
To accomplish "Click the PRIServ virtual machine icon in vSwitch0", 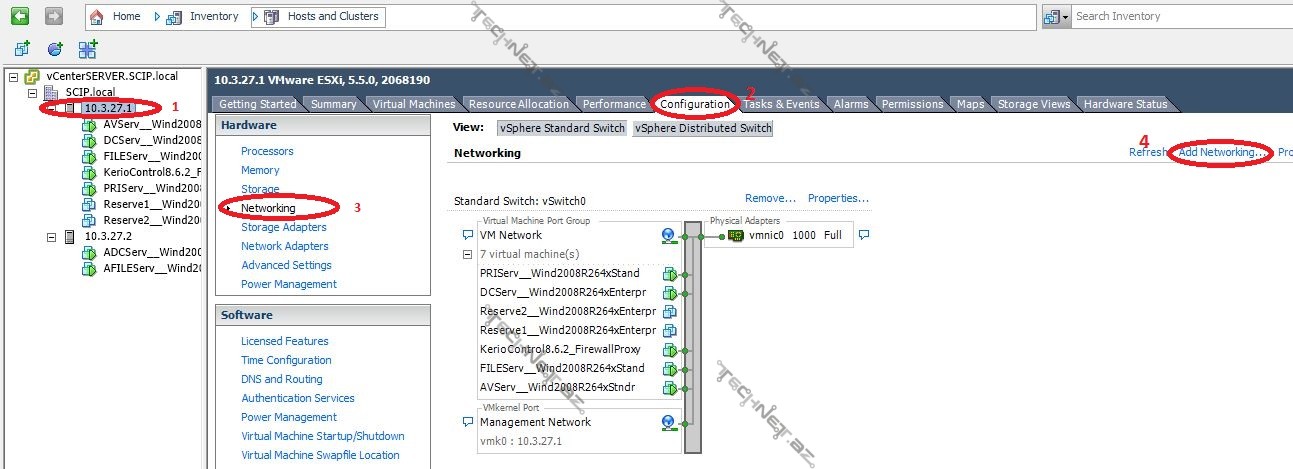I will (x=669, y=274).
